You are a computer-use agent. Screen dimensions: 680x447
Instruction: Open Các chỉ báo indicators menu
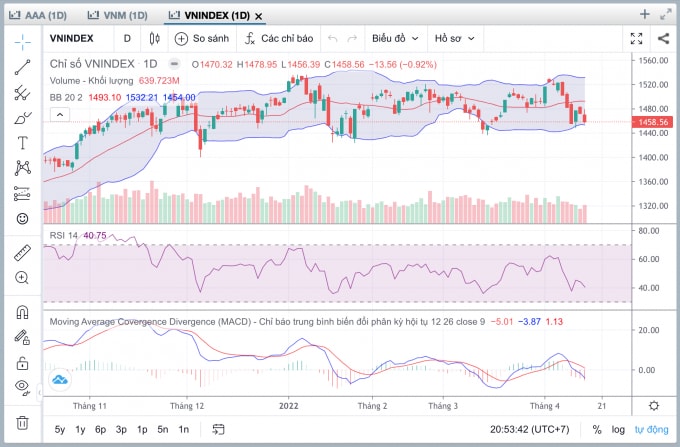click(x=279, y=39)
